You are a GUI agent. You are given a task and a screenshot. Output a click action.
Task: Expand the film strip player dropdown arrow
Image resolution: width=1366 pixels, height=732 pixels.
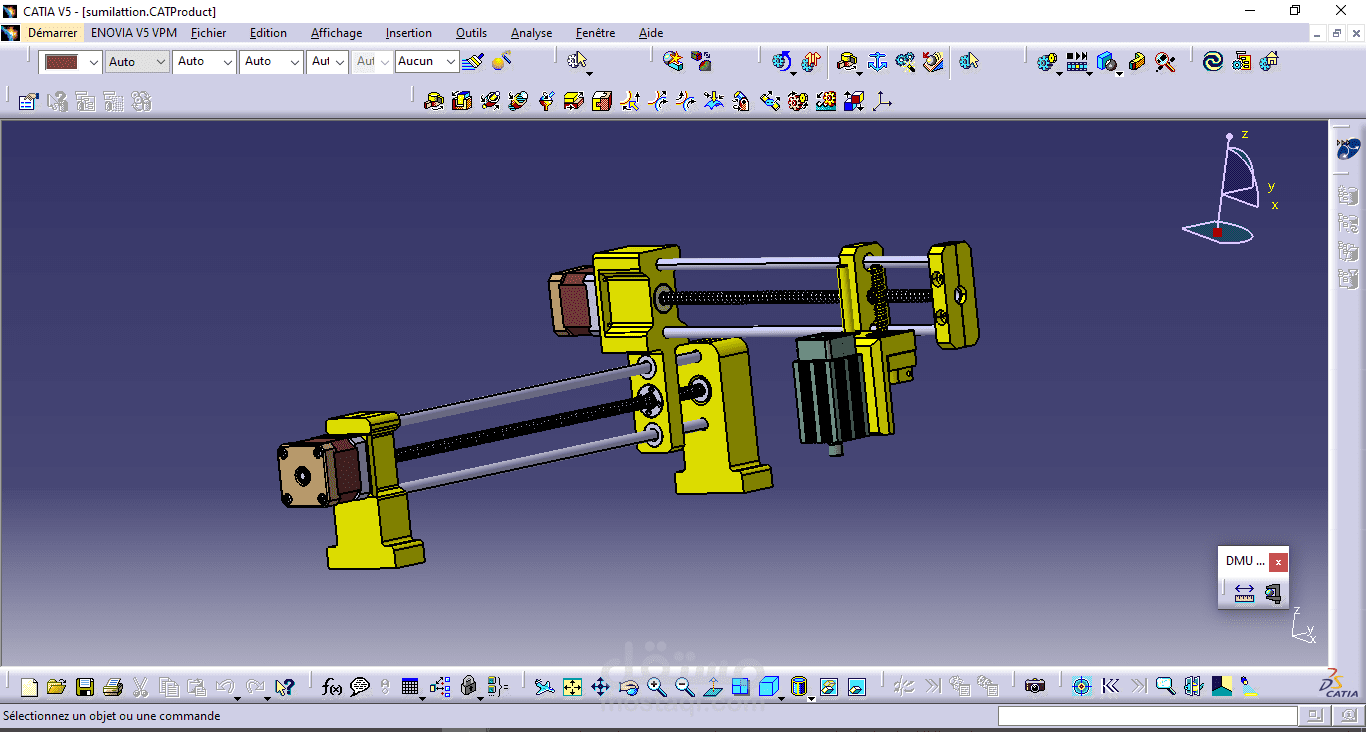click(x=1089, y=72)
